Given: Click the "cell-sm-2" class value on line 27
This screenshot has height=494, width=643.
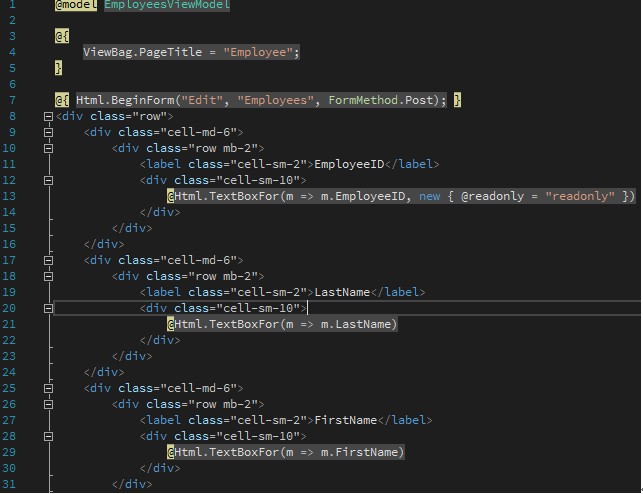Looking at the screenshot, I should (269, 420).
